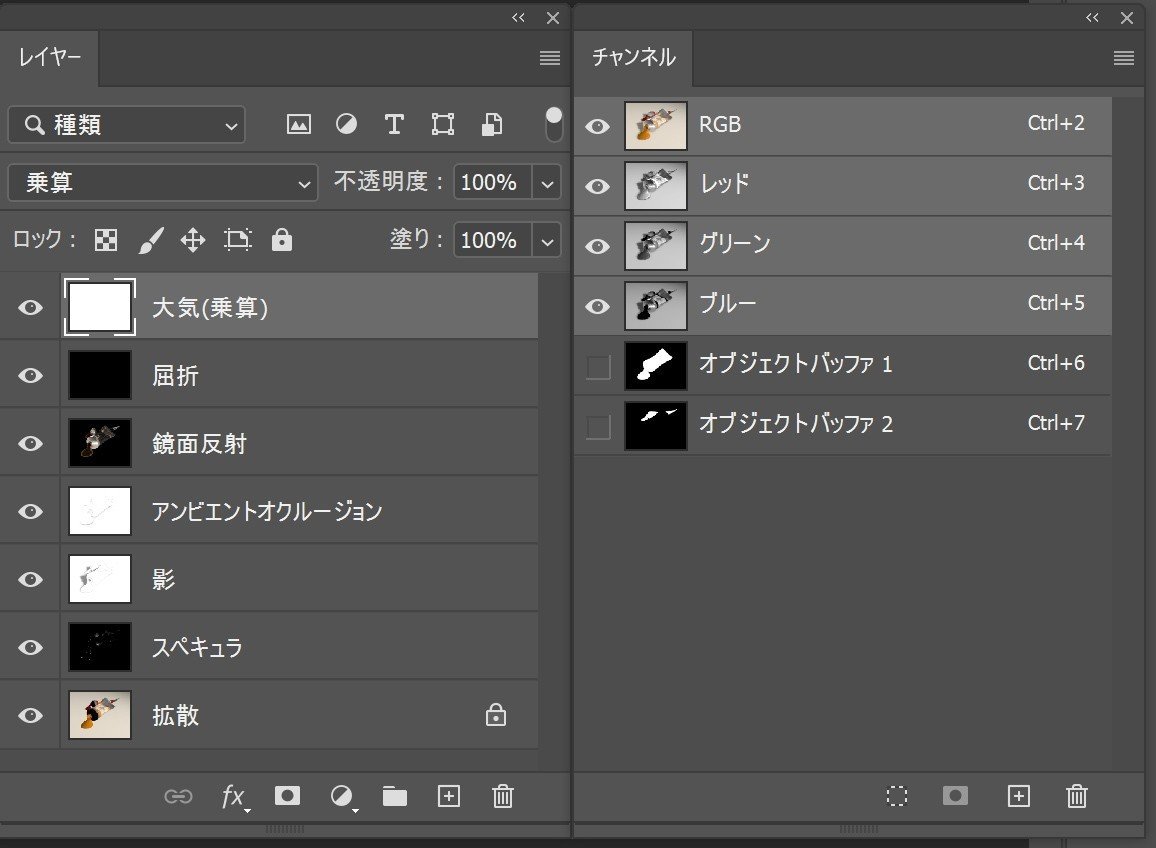Click the text layer filter icon
Viewport: 1156px width, 848px height.
point(393,124)
